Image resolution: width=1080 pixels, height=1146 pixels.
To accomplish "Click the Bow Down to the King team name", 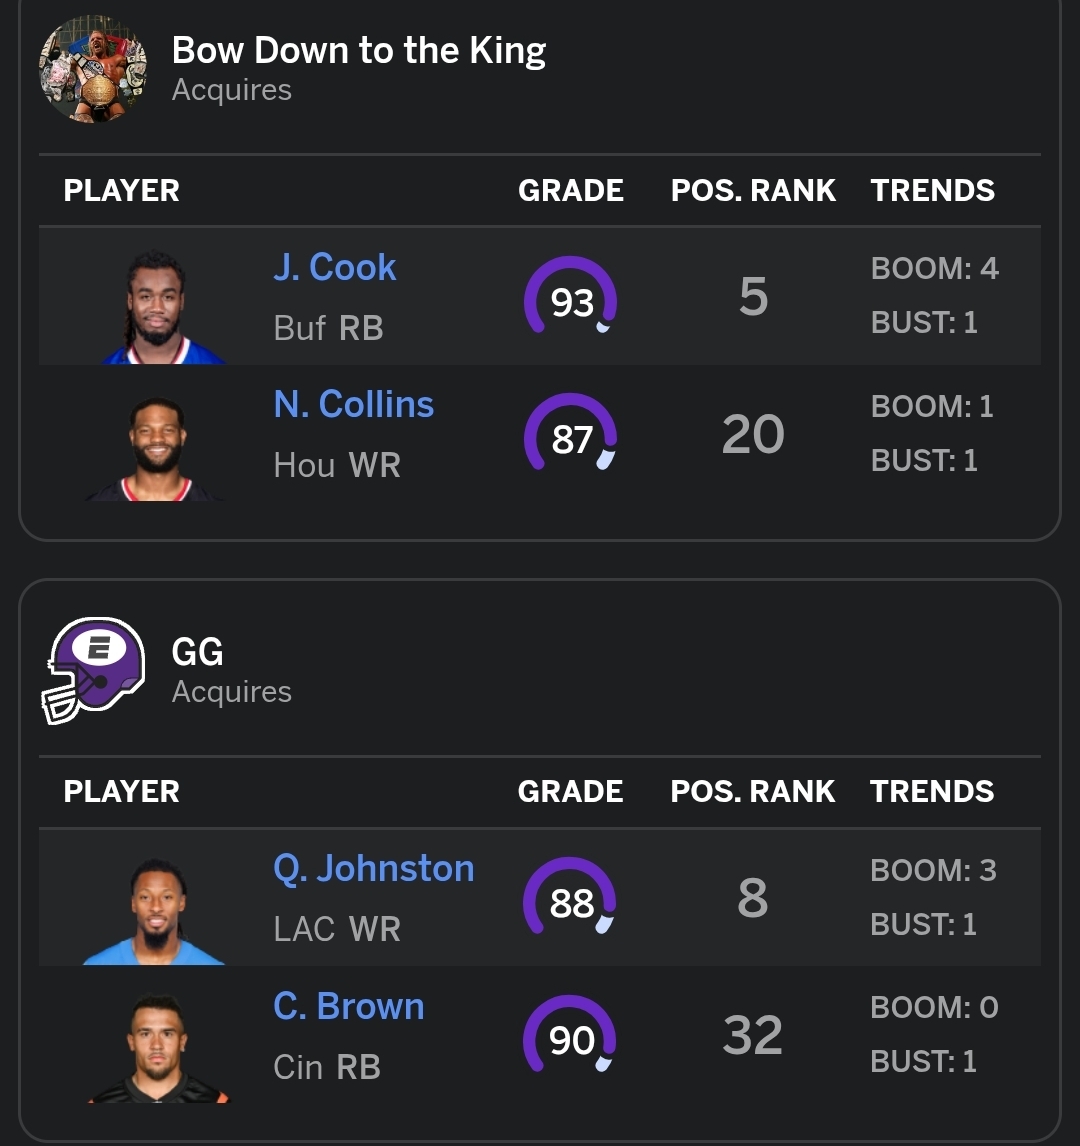I will coord(359,50).
